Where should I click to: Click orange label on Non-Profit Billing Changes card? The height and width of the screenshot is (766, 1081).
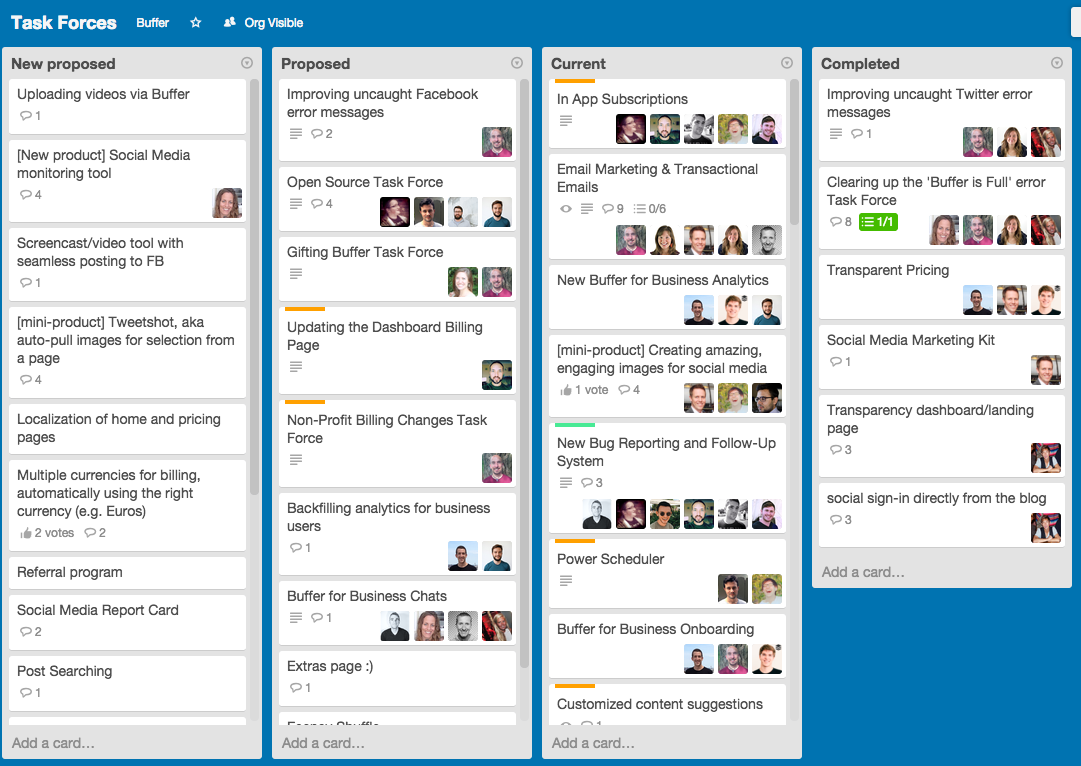click(x=305, y=402)
